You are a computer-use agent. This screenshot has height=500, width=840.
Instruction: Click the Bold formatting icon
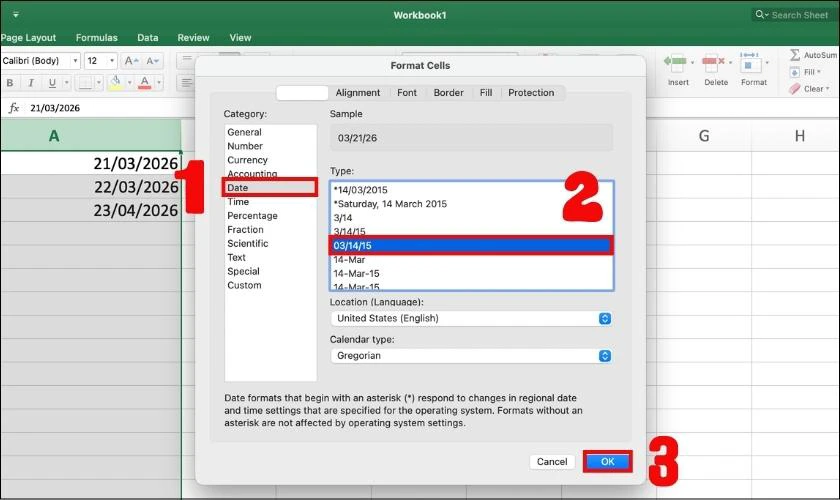pyautogui.click(x=9, y=83)
